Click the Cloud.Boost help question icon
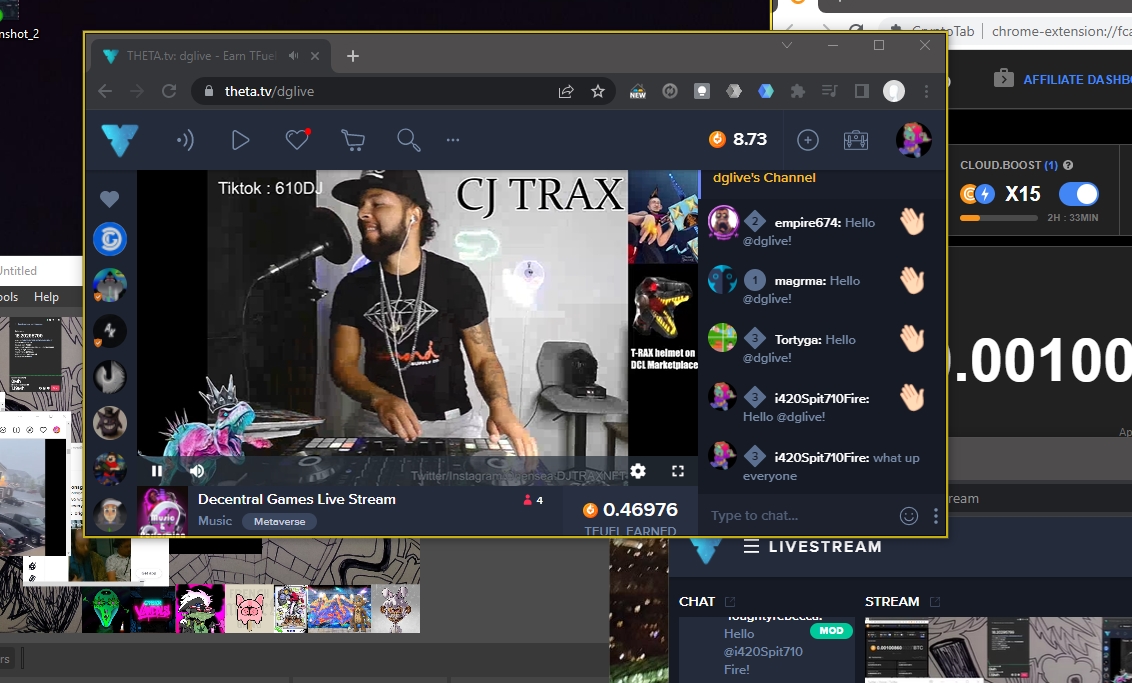The width and height of the screenshot is (1132, 683). pos(1068,165)
